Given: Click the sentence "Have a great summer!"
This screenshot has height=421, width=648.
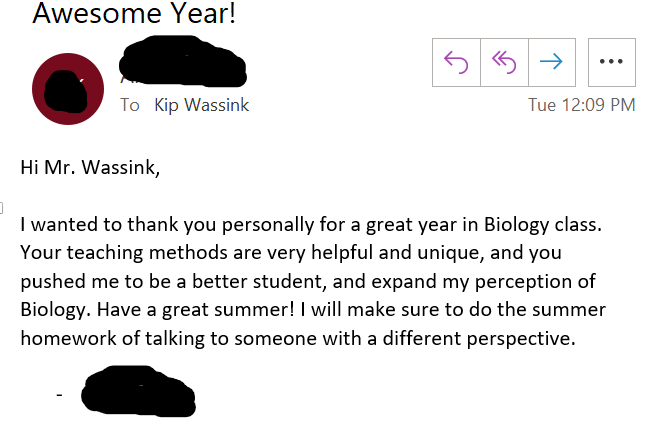Looking at the screenshot, I should [195, 310].
